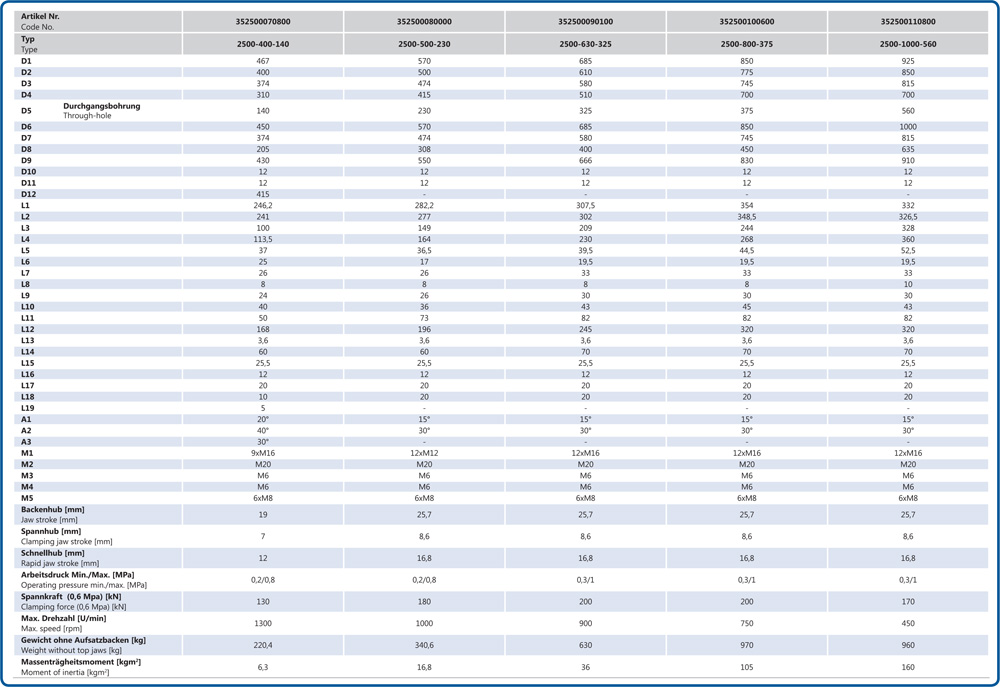The image size is (1000, 687).
Task: Click the article number 352500070800 header
Action: pyautogui.click(x=263, y=21)
